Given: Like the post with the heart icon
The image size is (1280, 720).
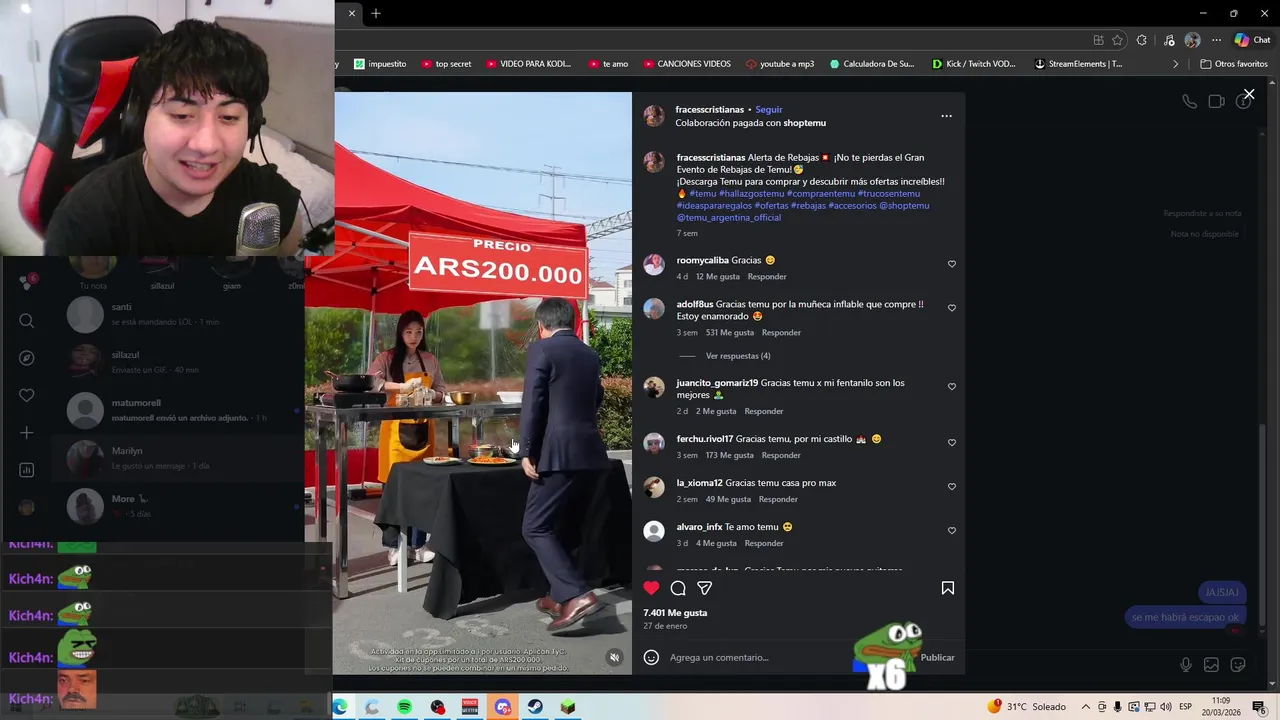Looking at the screenshot, I should [651, 588].
